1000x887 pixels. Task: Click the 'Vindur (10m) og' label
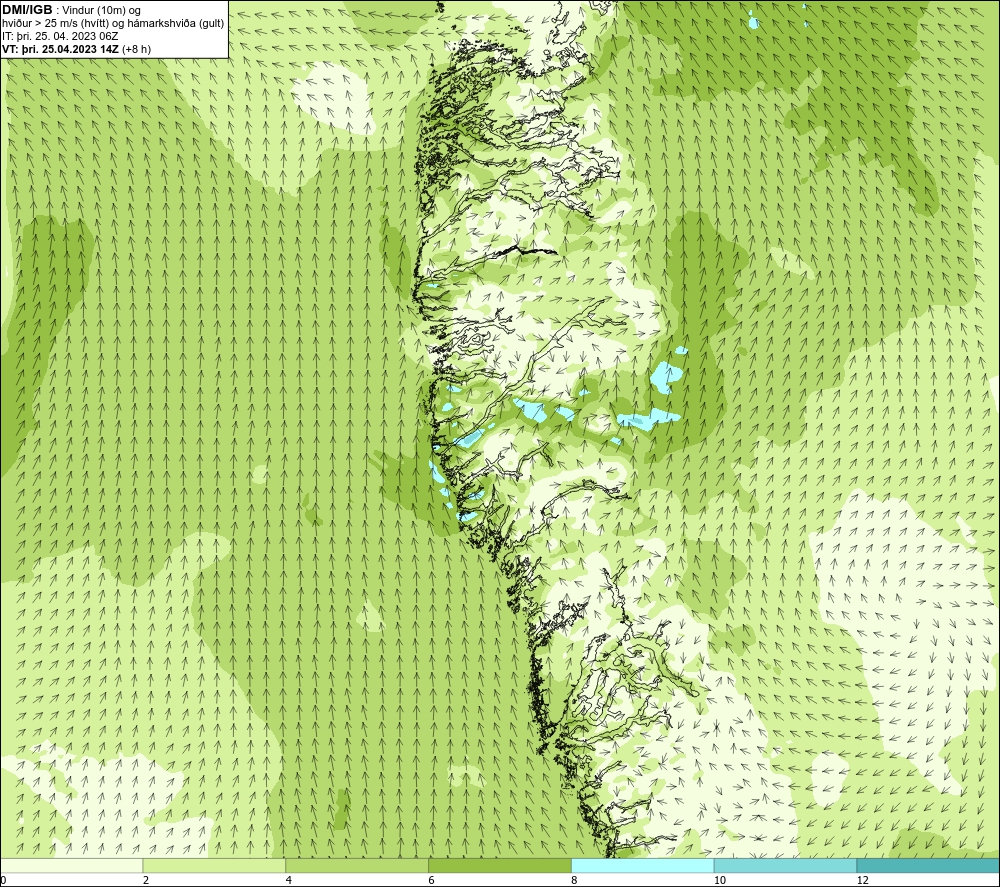coord(101,11)
